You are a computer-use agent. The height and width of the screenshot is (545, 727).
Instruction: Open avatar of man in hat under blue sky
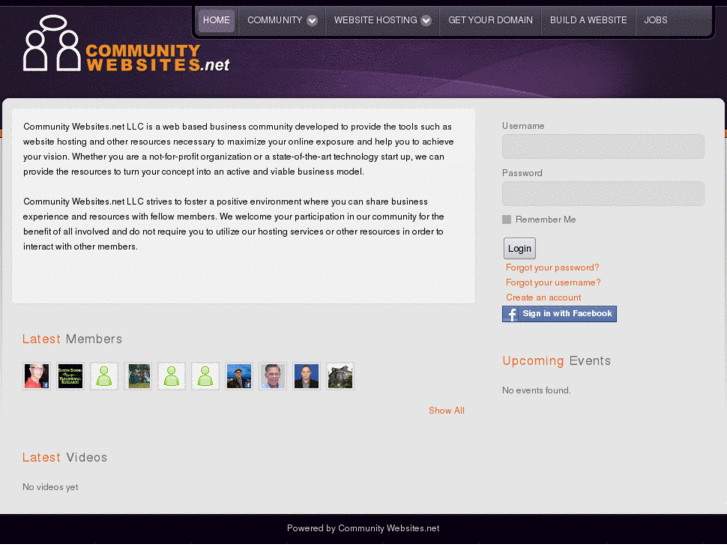pos(239,376)
